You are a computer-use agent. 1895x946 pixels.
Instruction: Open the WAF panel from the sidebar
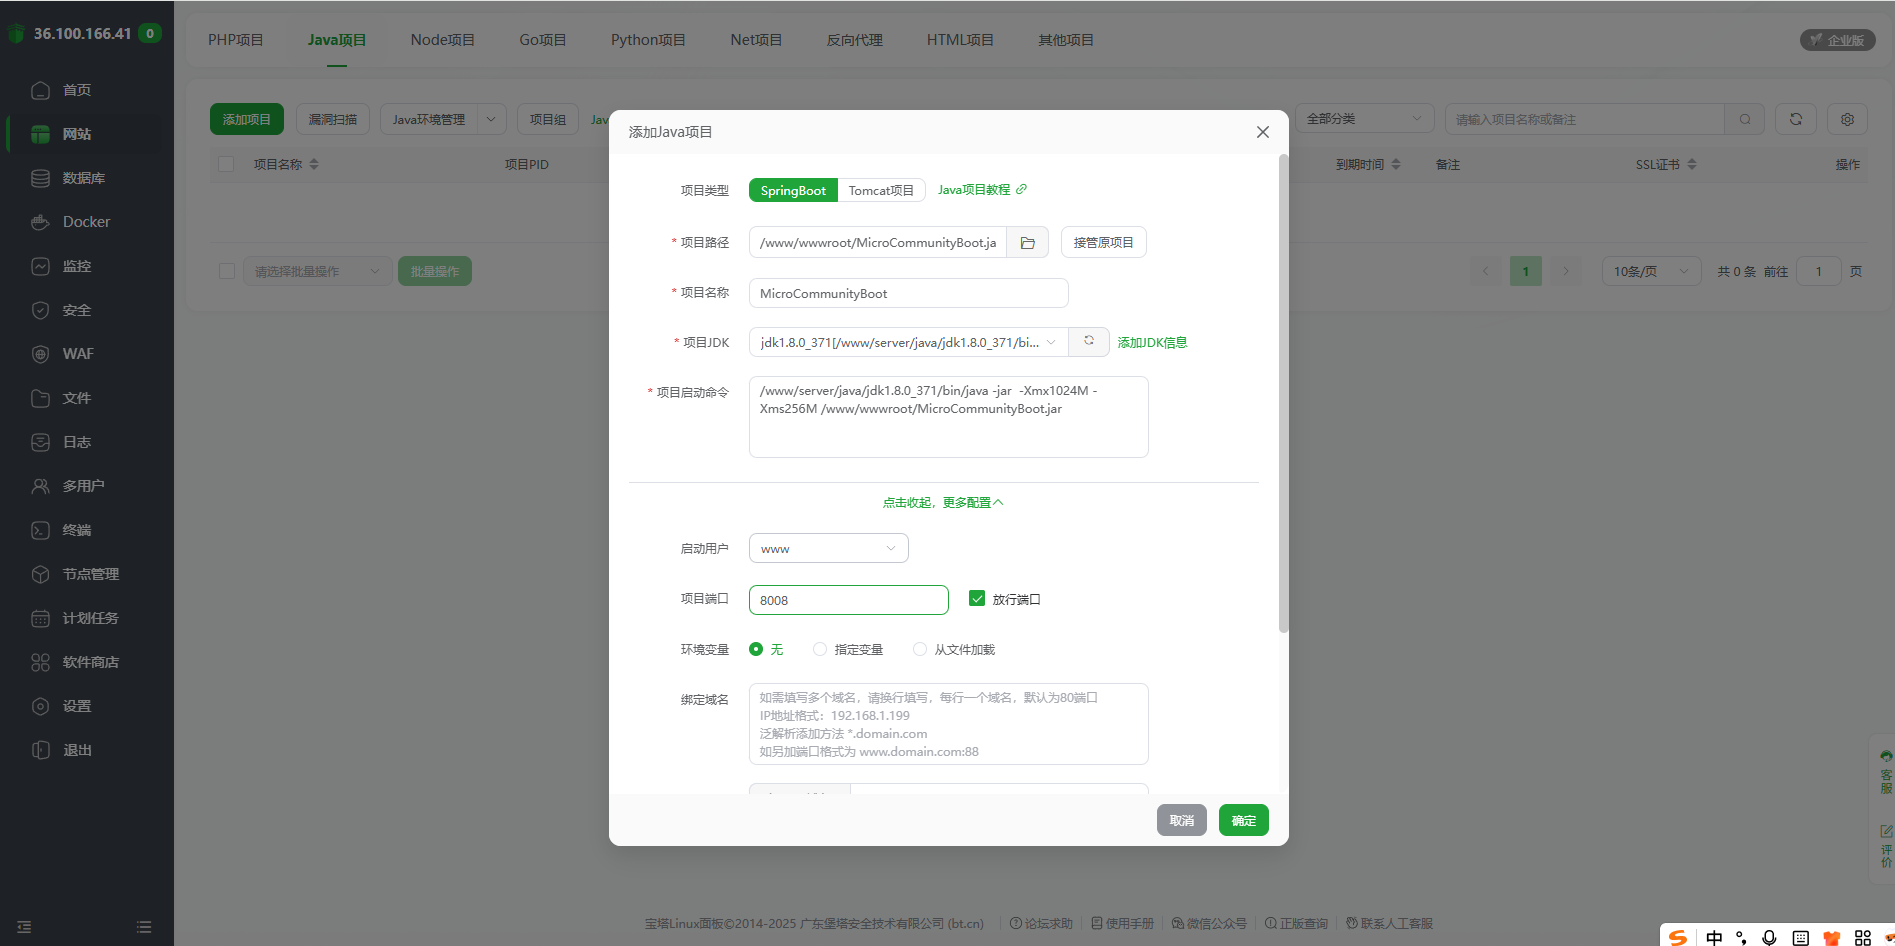coord(77,353)
